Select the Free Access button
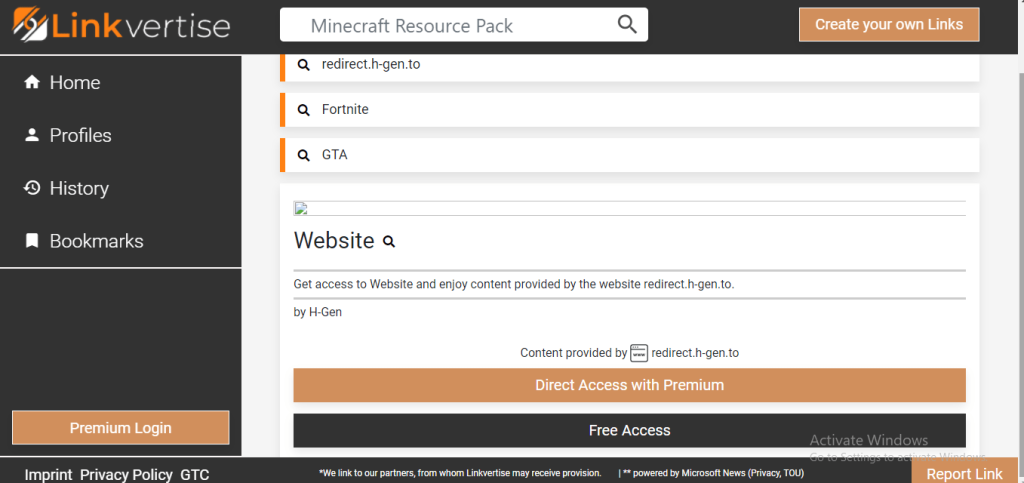The height and width of the screenshot is (483, 1024). point(630,431)
